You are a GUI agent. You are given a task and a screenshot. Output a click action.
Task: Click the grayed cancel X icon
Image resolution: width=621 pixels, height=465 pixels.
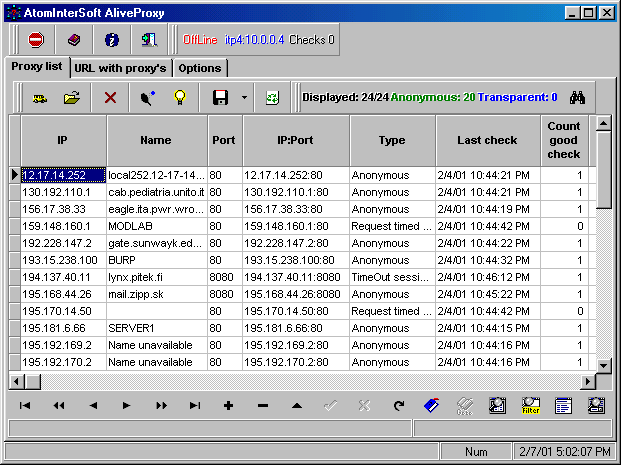(x=364, y=405)
